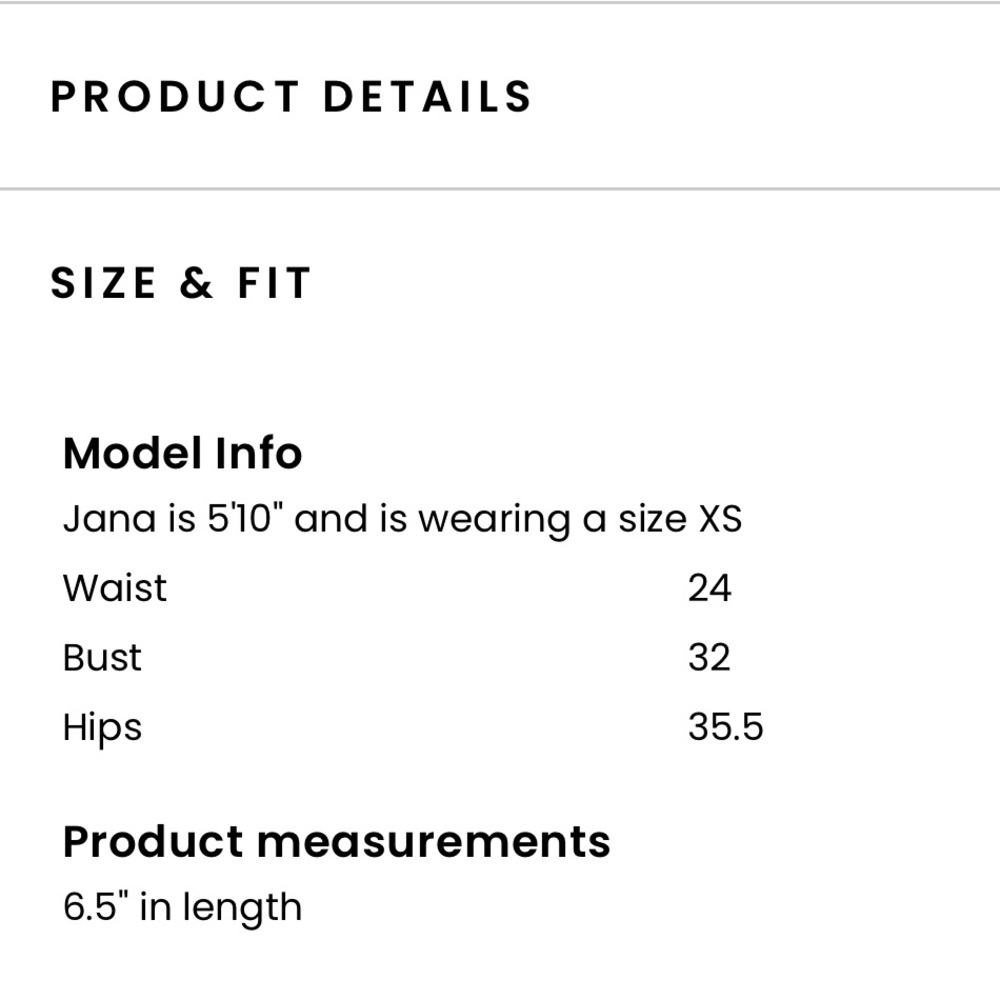Image resolution: width=1000 pixels, height=1000 pixels.
Task: Select the Waist label
Action: [114, 587]
